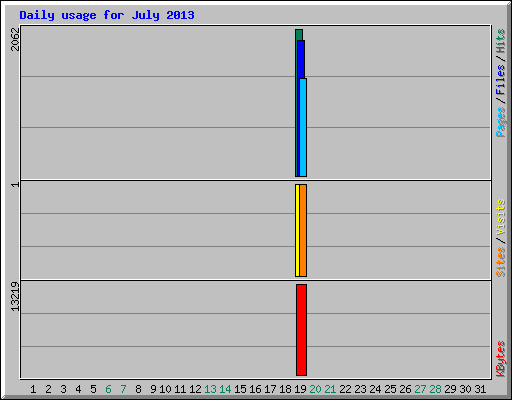Click the 13219 KBytes axis value
This screenshot has height=400, width=512.
pyautogui.click(x=15, y=297)
